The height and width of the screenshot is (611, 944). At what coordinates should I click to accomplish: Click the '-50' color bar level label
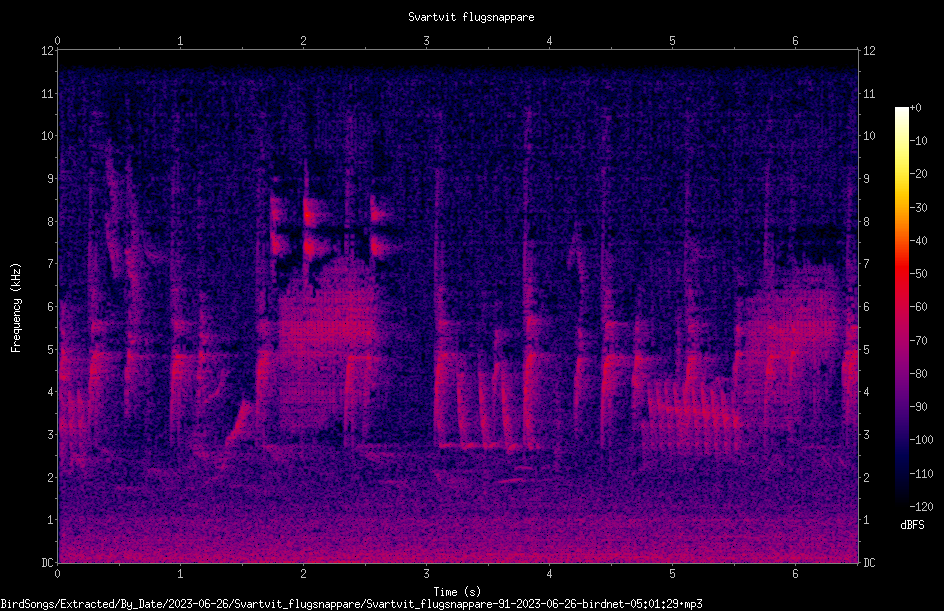918,274
